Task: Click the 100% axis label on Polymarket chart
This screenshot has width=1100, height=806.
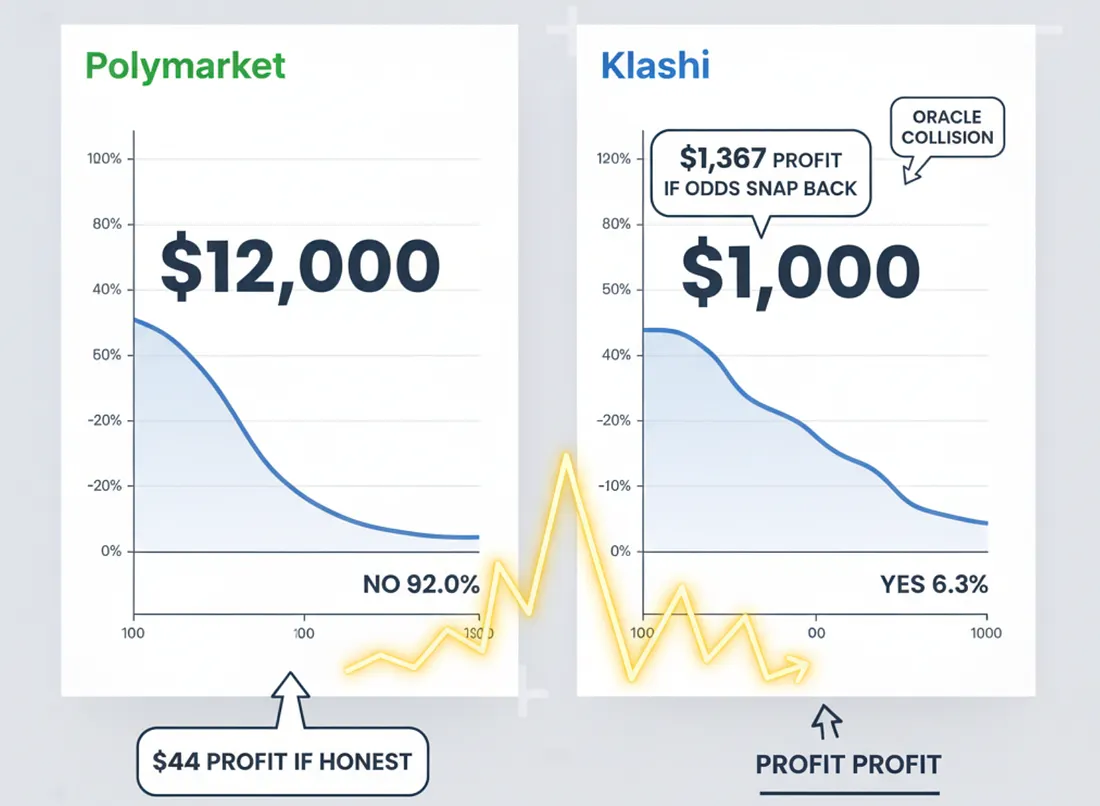Action: pyautogui.click(x=105, y=159)
